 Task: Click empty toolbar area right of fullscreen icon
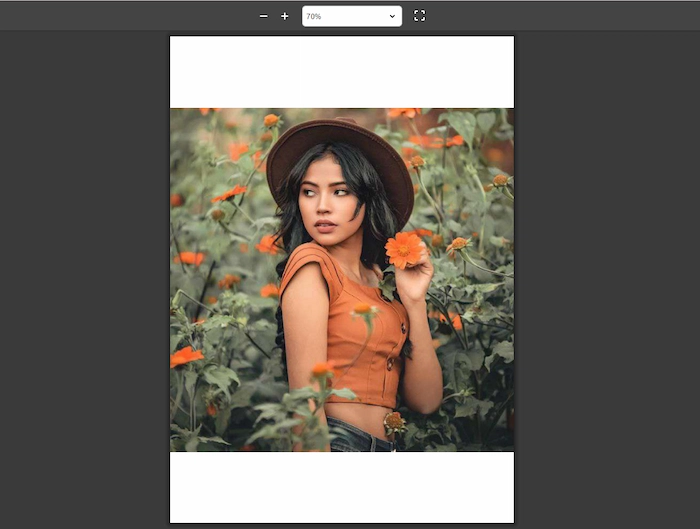click(560, 16)
